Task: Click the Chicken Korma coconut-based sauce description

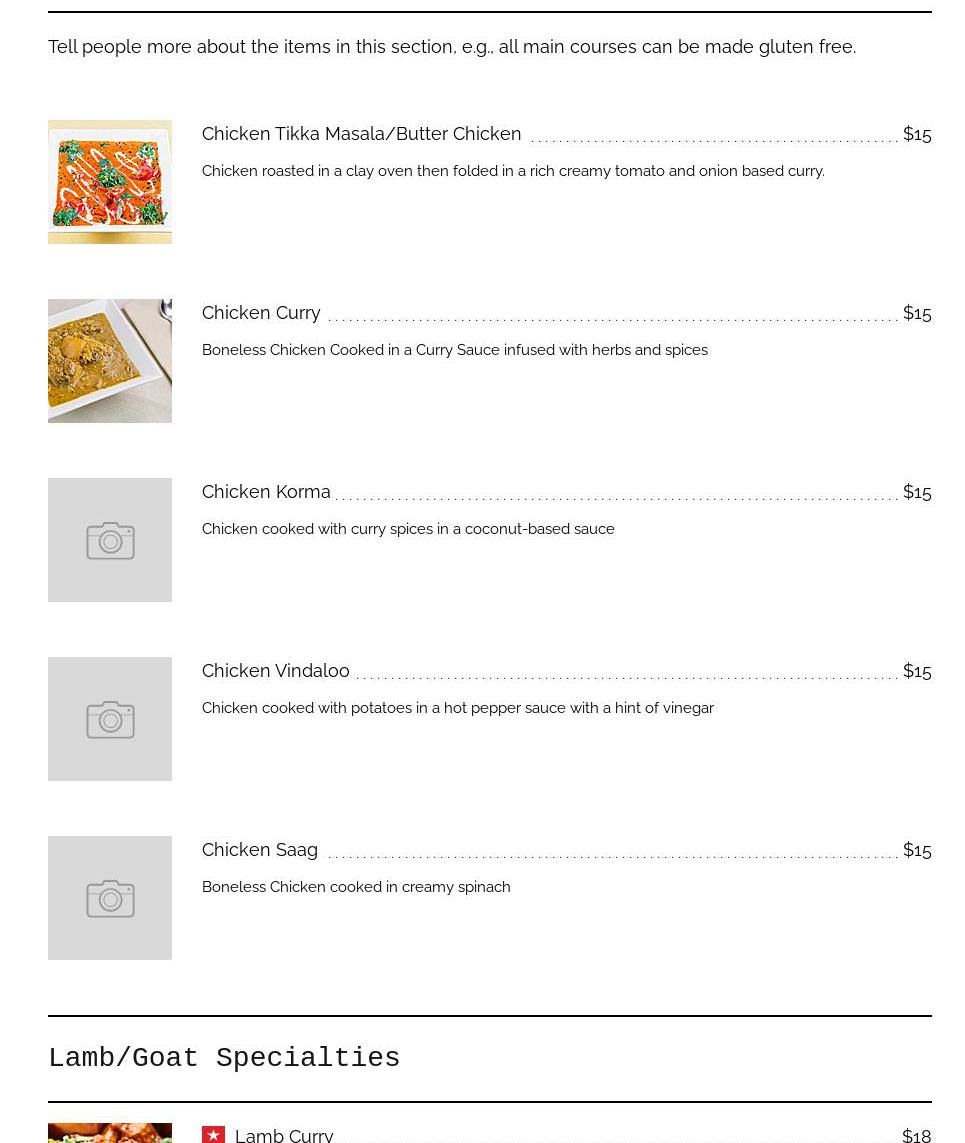Action: coord(408,529)
